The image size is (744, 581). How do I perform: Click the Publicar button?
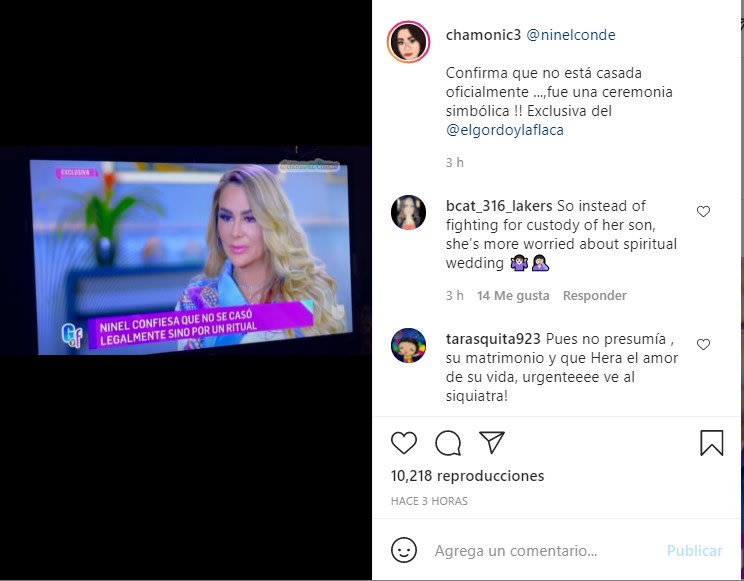(x=695, y=550)
